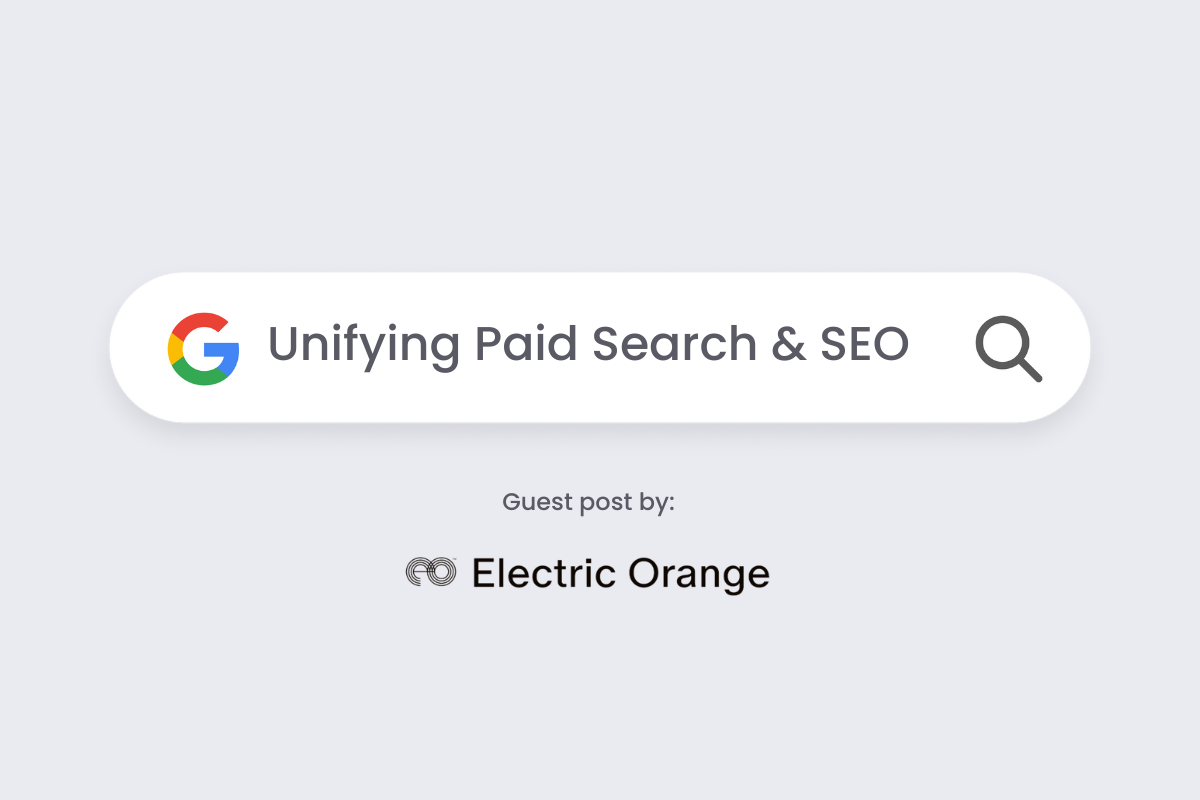Viewport: 1200px width, 800px height.
Task: Click the magnifying glass search icon
Action: pos(1008,349)
